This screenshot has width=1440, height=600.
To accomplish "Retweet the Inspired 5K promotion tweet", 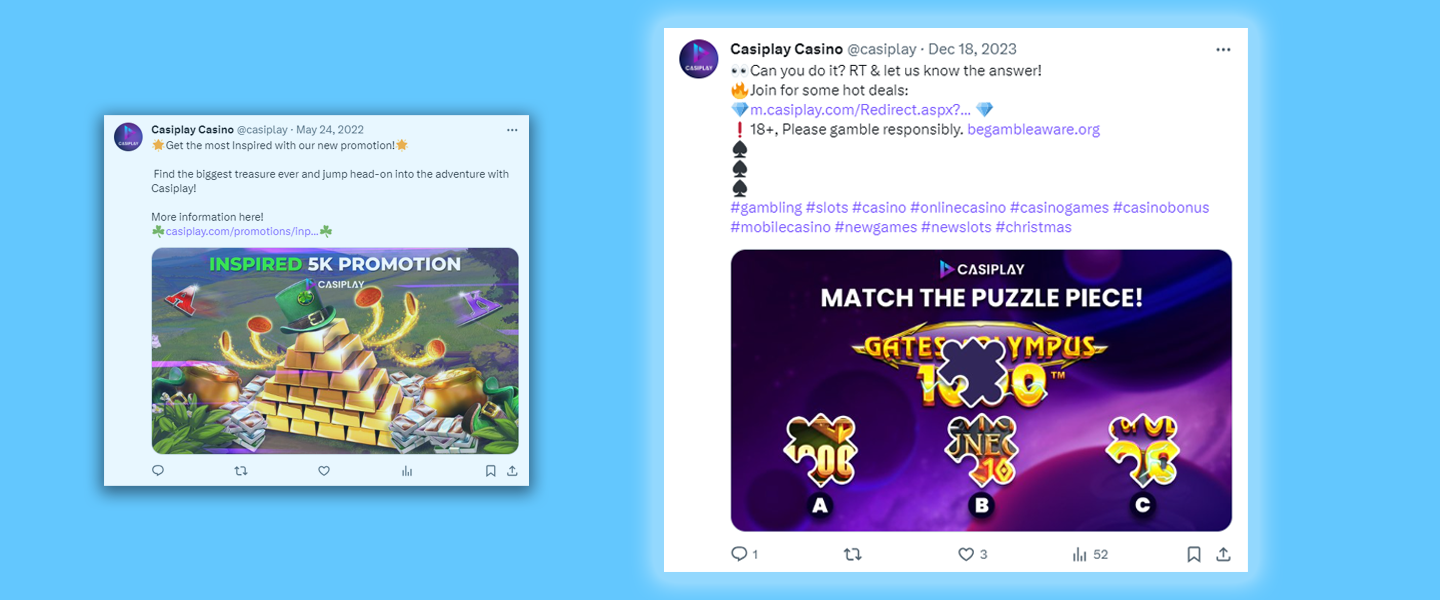I will click(240, 470).
